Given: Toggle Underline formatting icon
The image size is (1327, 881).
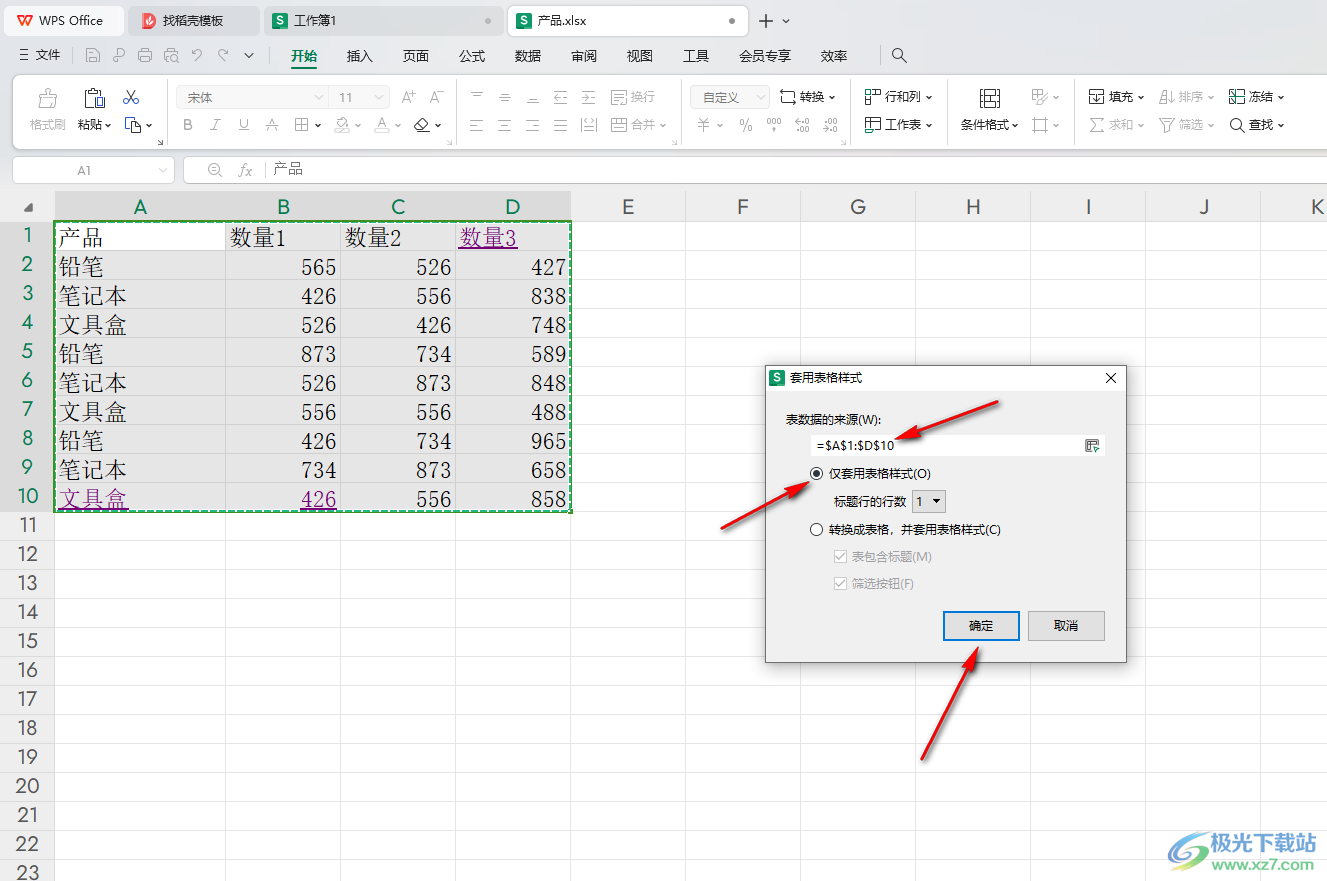Looking at the screenshot, I should [x=243, y=125].
